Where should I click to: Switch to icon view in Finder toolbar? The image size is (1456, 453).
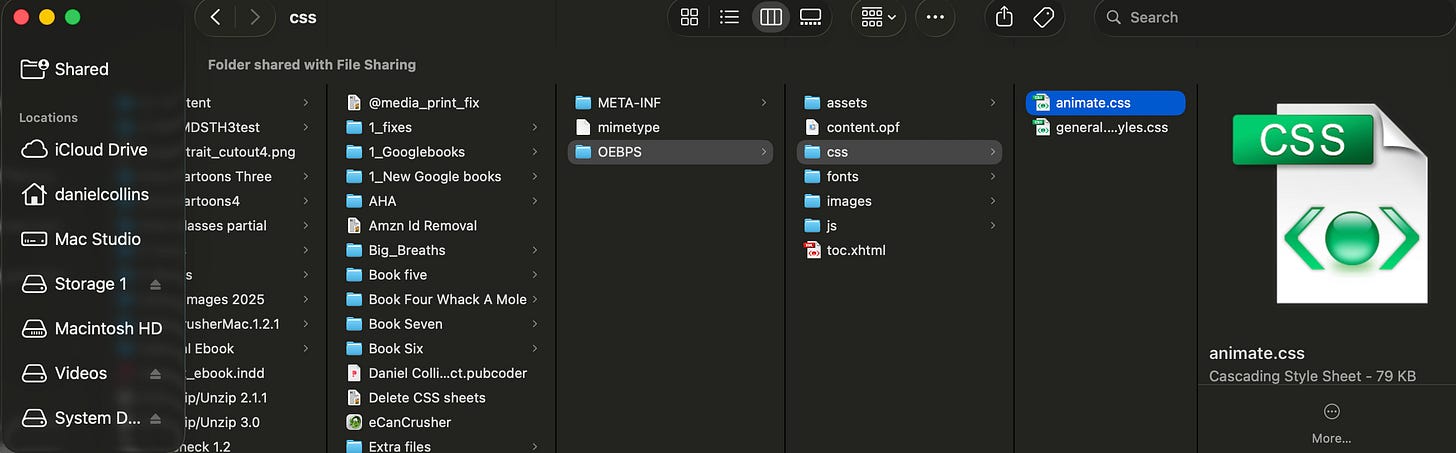coord(689,17)
